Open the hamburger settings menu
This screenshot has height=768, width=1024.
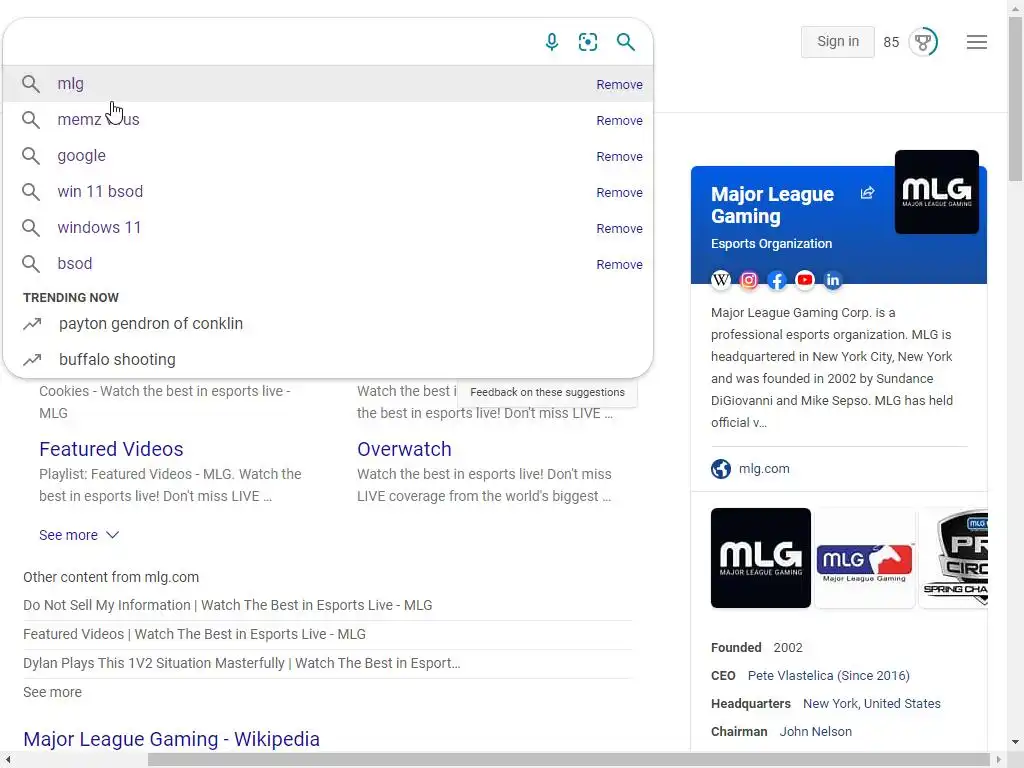pyautogui.click(x=976, y=42)
